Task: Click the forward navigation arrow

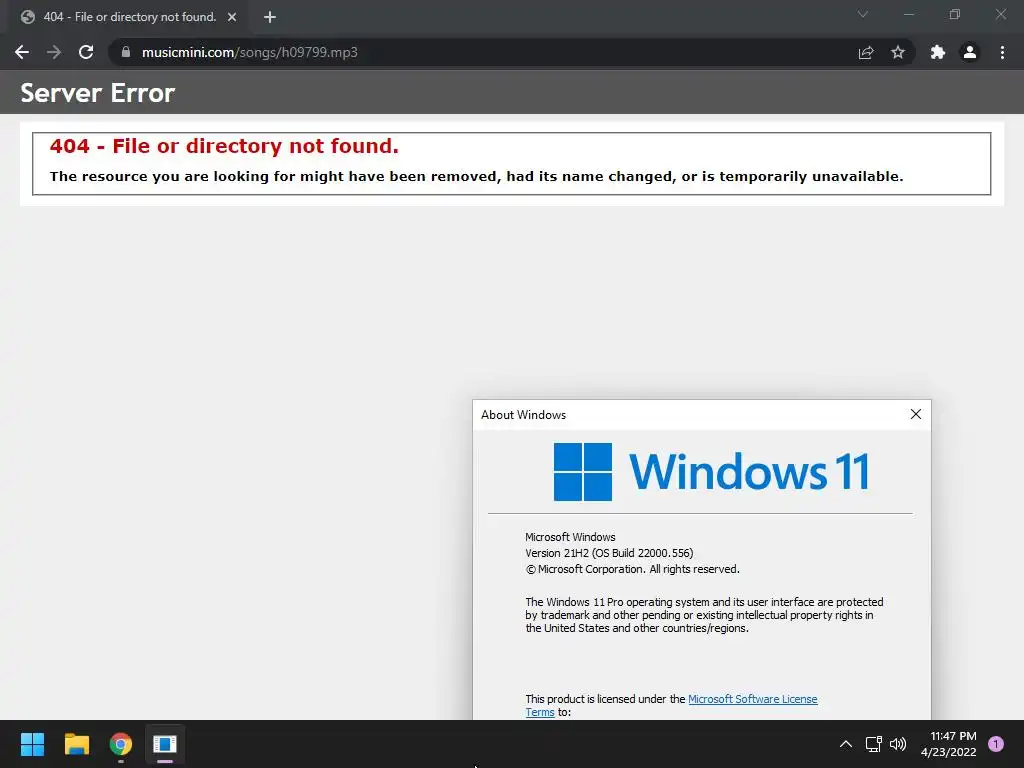Action: pos(54,52)
